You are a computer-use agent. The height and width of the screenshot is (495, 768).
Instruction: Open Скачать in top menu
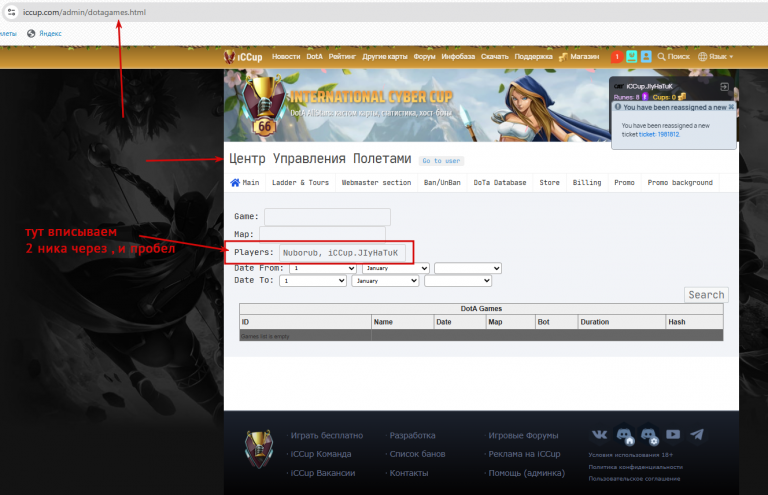click(x=495, y=57)
